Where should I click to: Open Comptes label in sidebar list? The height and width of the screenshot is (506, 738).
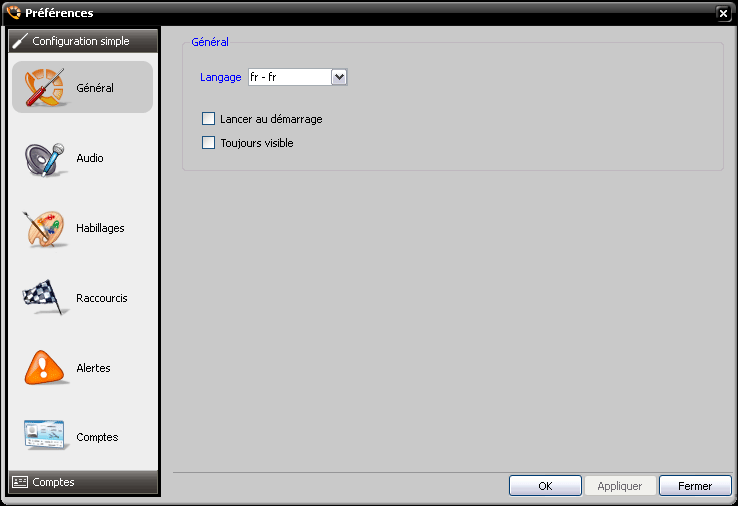97,437
